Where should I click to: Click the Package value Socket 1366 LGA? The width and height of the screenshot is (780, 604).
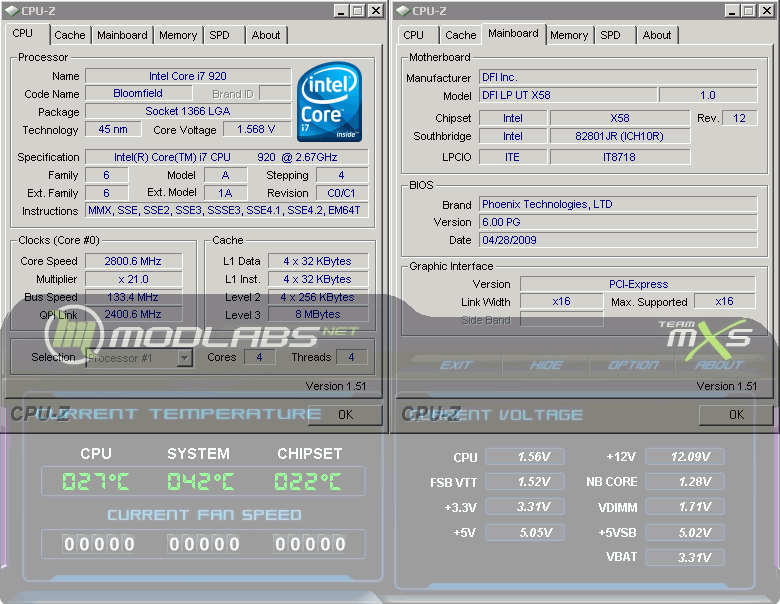tap(188, 111)
